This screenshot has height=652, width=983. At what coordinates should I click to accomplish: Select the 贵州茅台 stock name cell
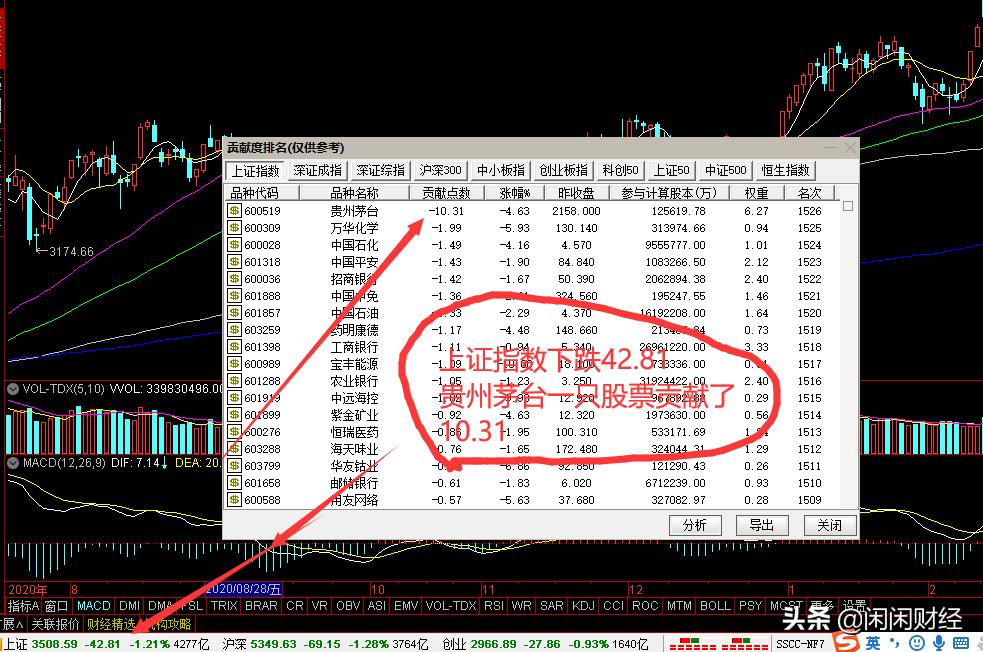pyautogui.click(x=354, y=211)
